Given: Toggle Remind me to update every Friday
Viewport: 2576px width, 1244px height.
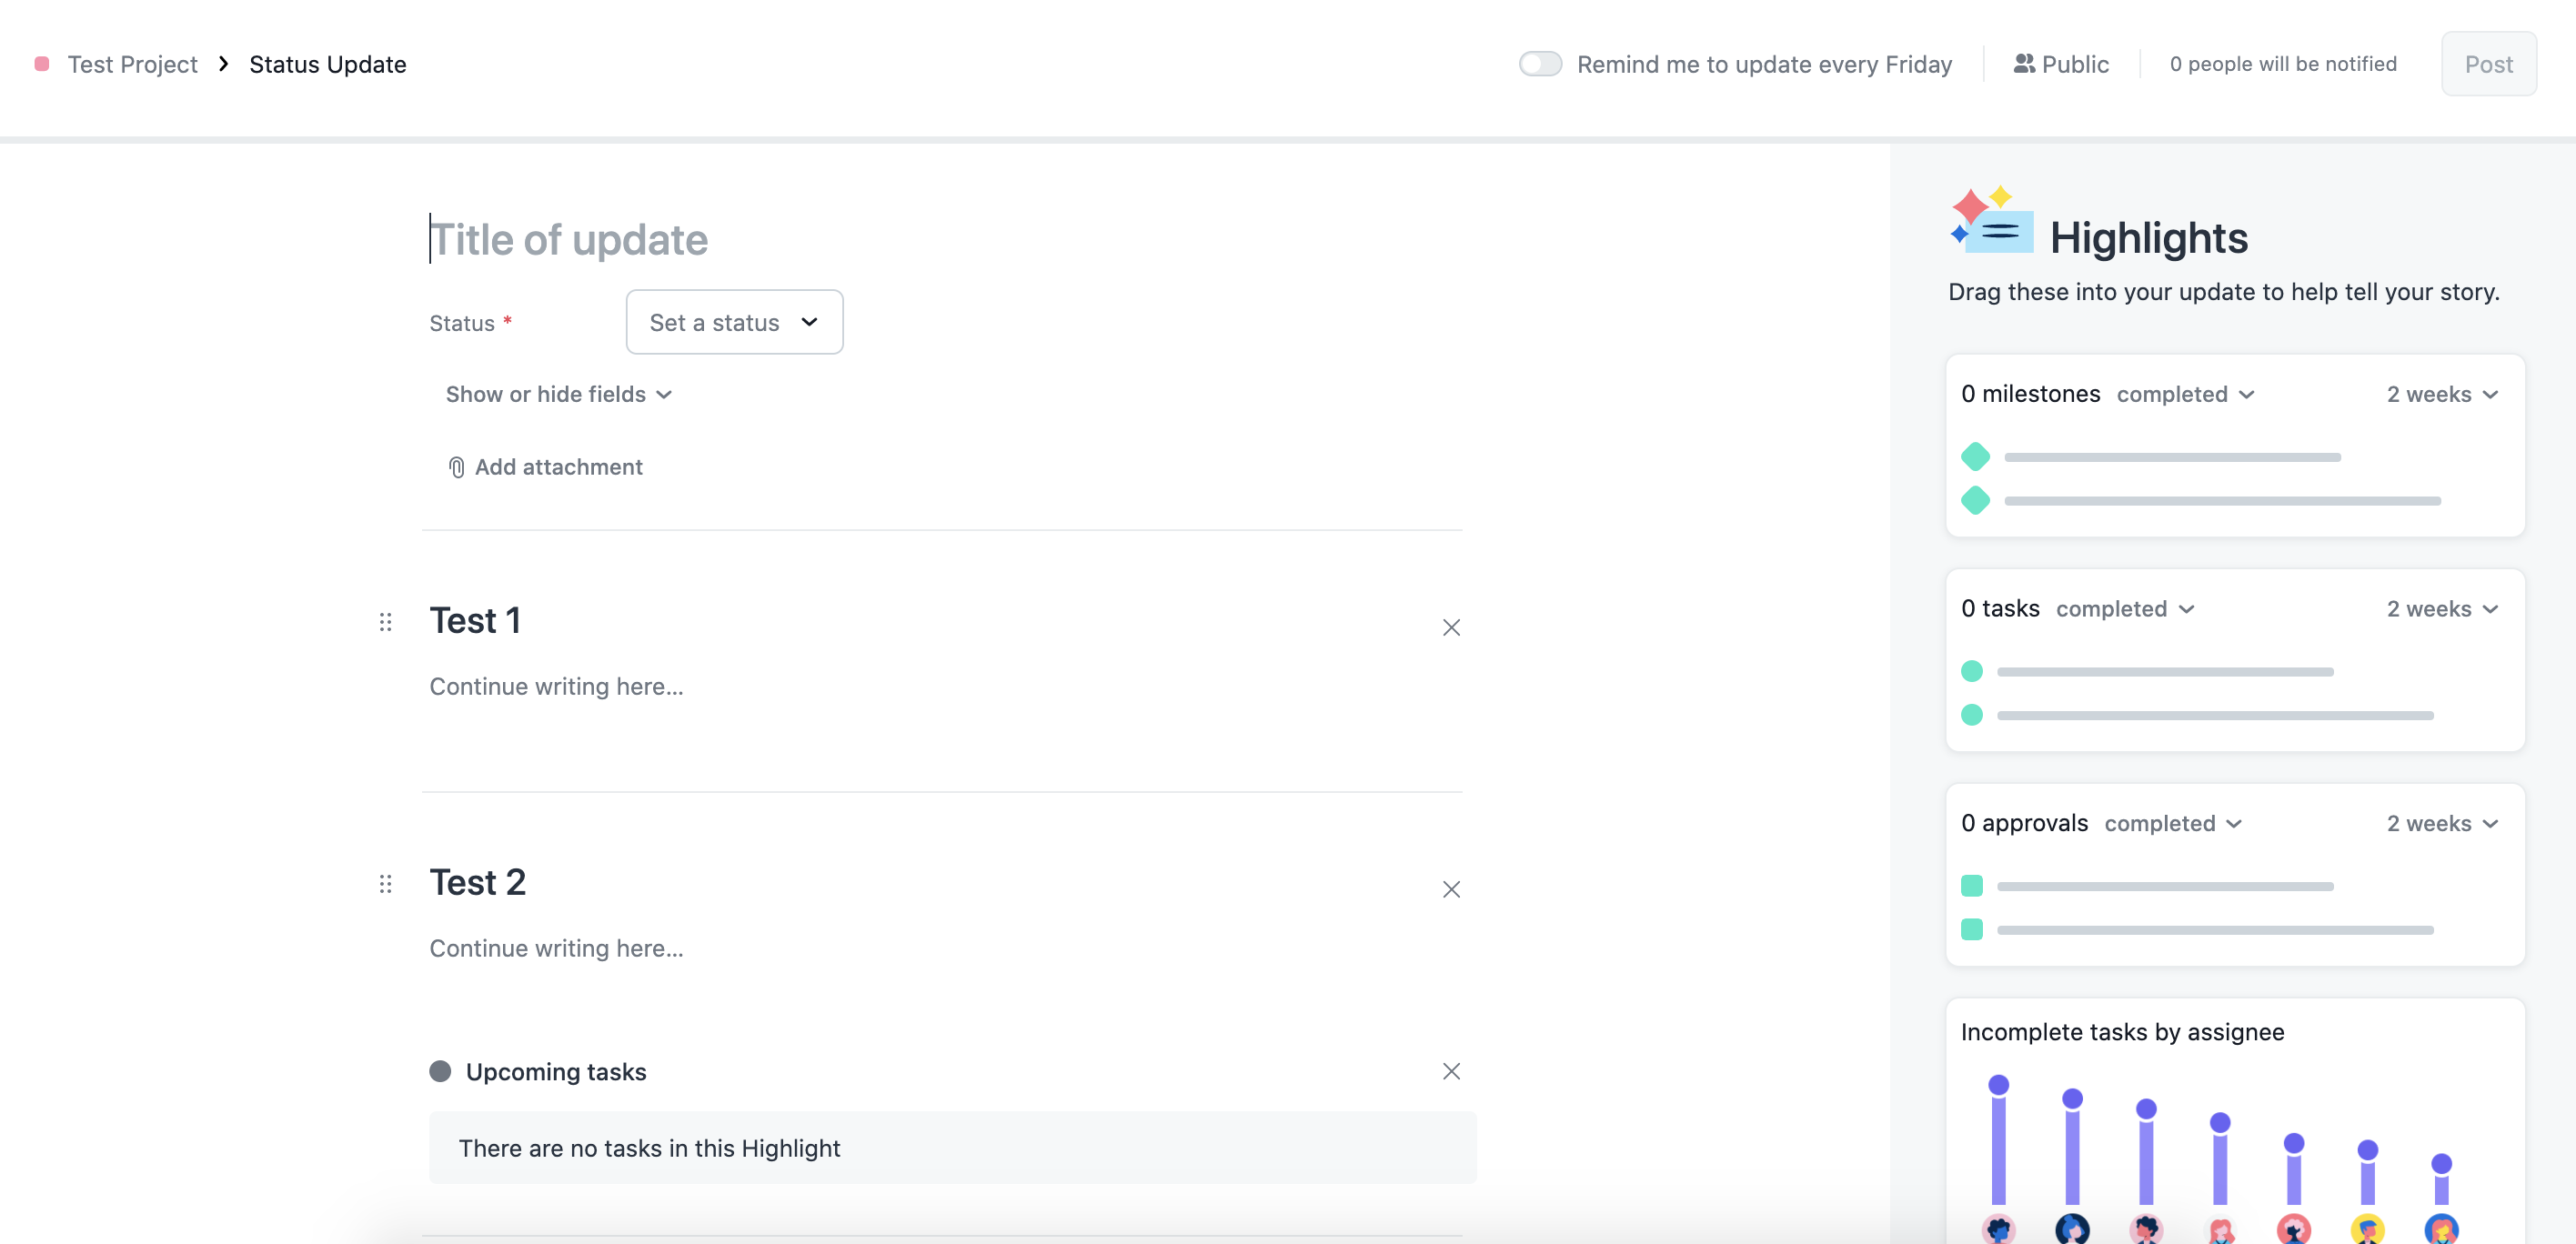Looking at the screenshot, I should 1540,64.
